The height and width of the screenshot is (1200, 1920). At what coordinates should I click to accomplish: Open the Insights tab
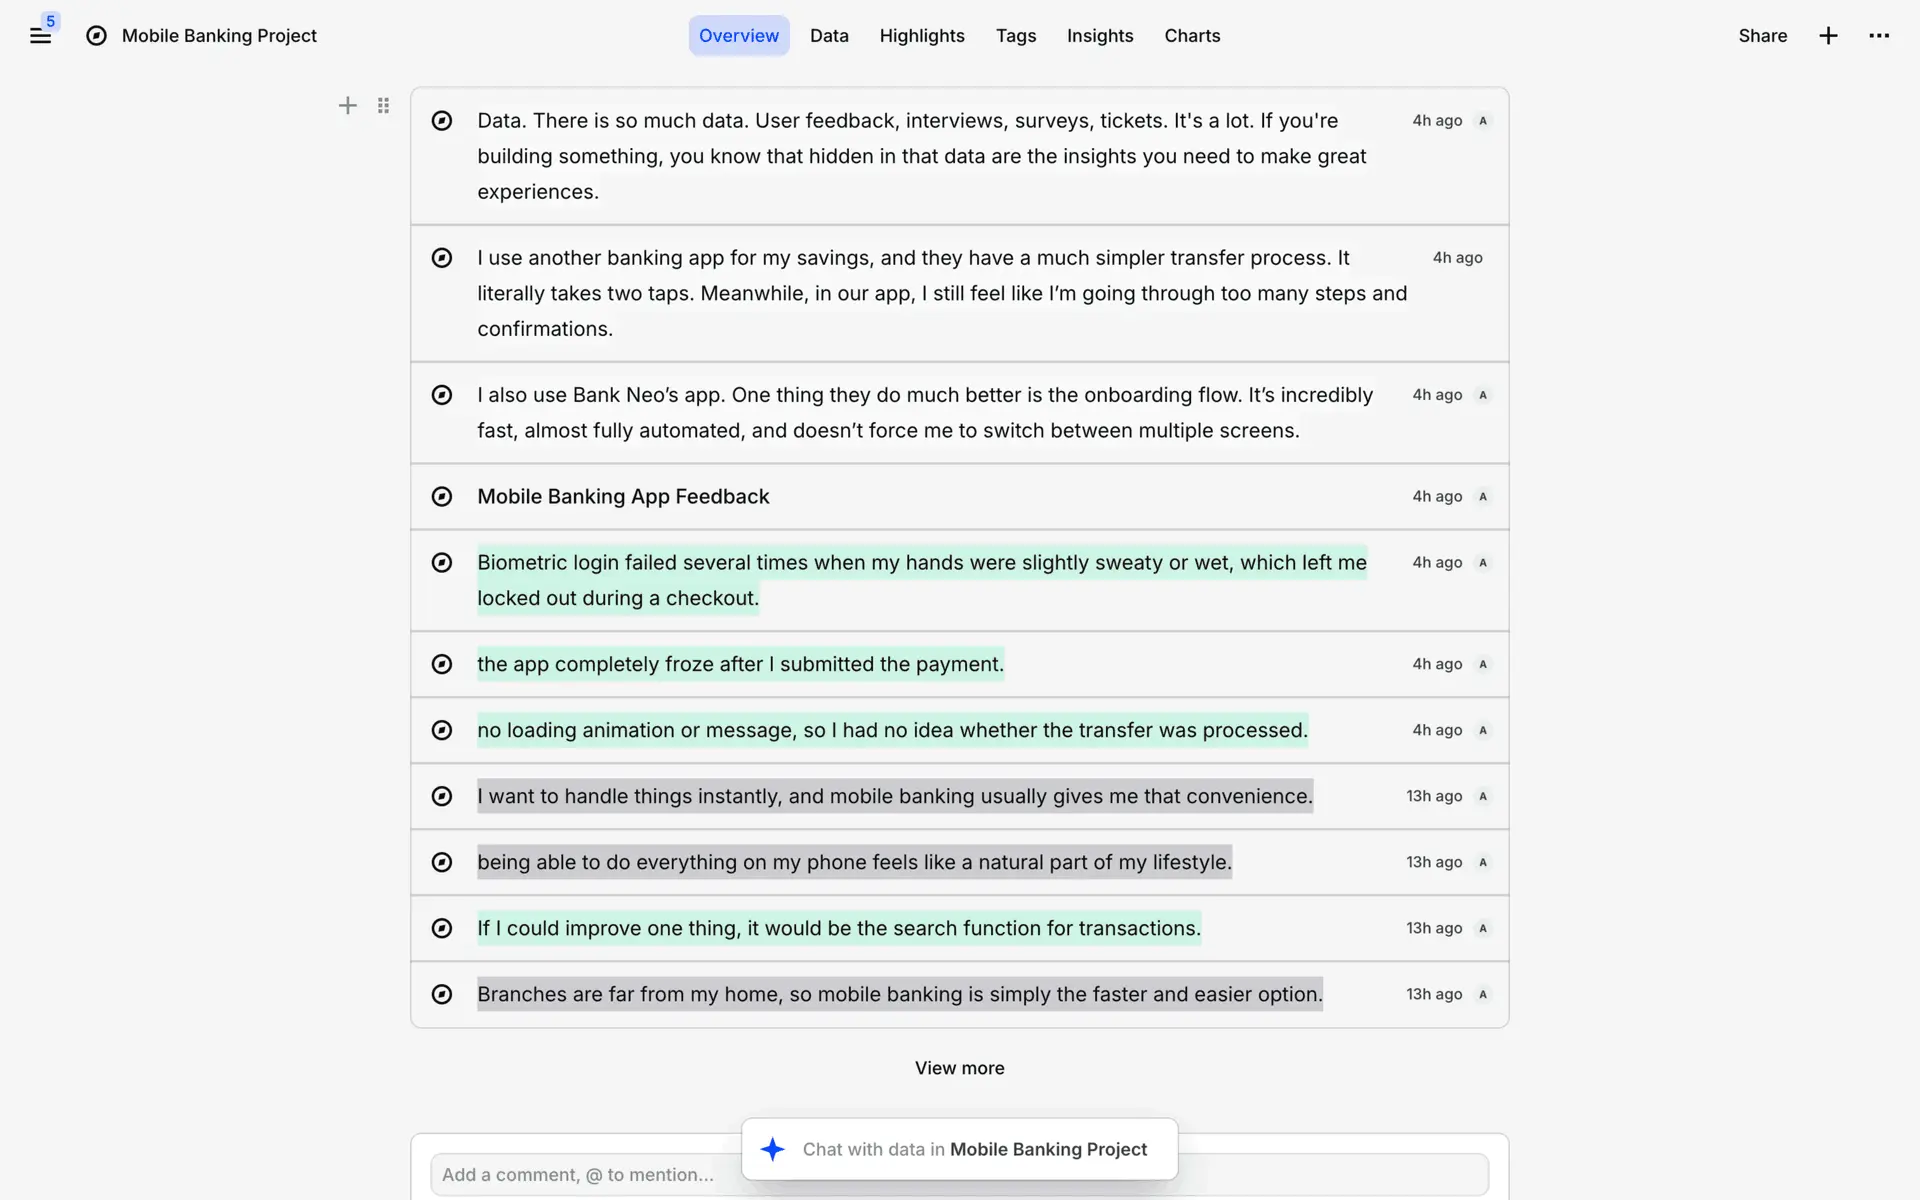click(x=1100, y=36)
